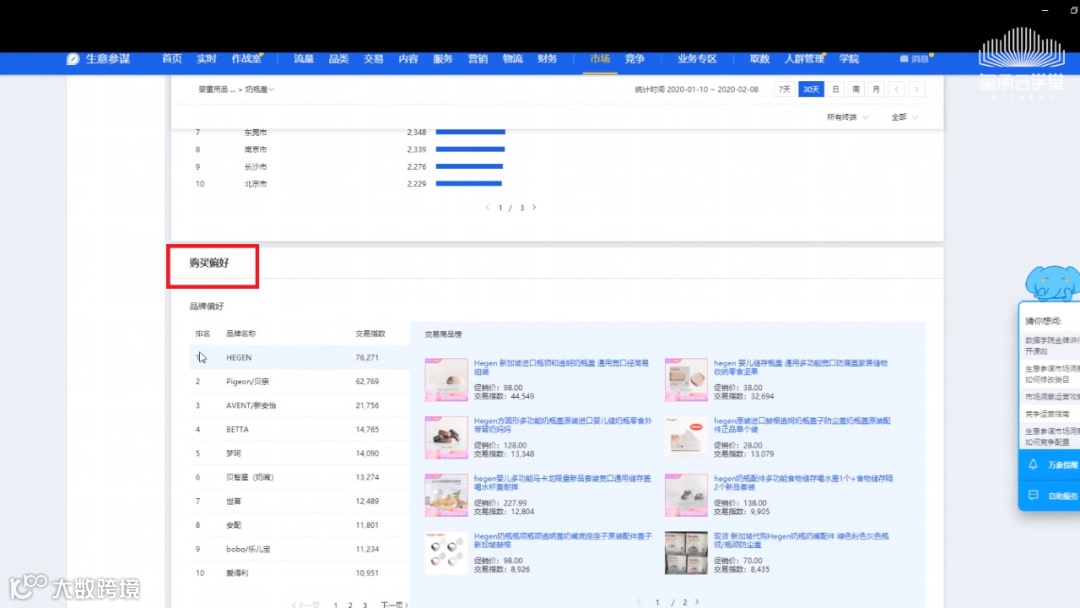Select the AVENT/新安怡 brand row
Screen dimensions: 1080x608
300,406
